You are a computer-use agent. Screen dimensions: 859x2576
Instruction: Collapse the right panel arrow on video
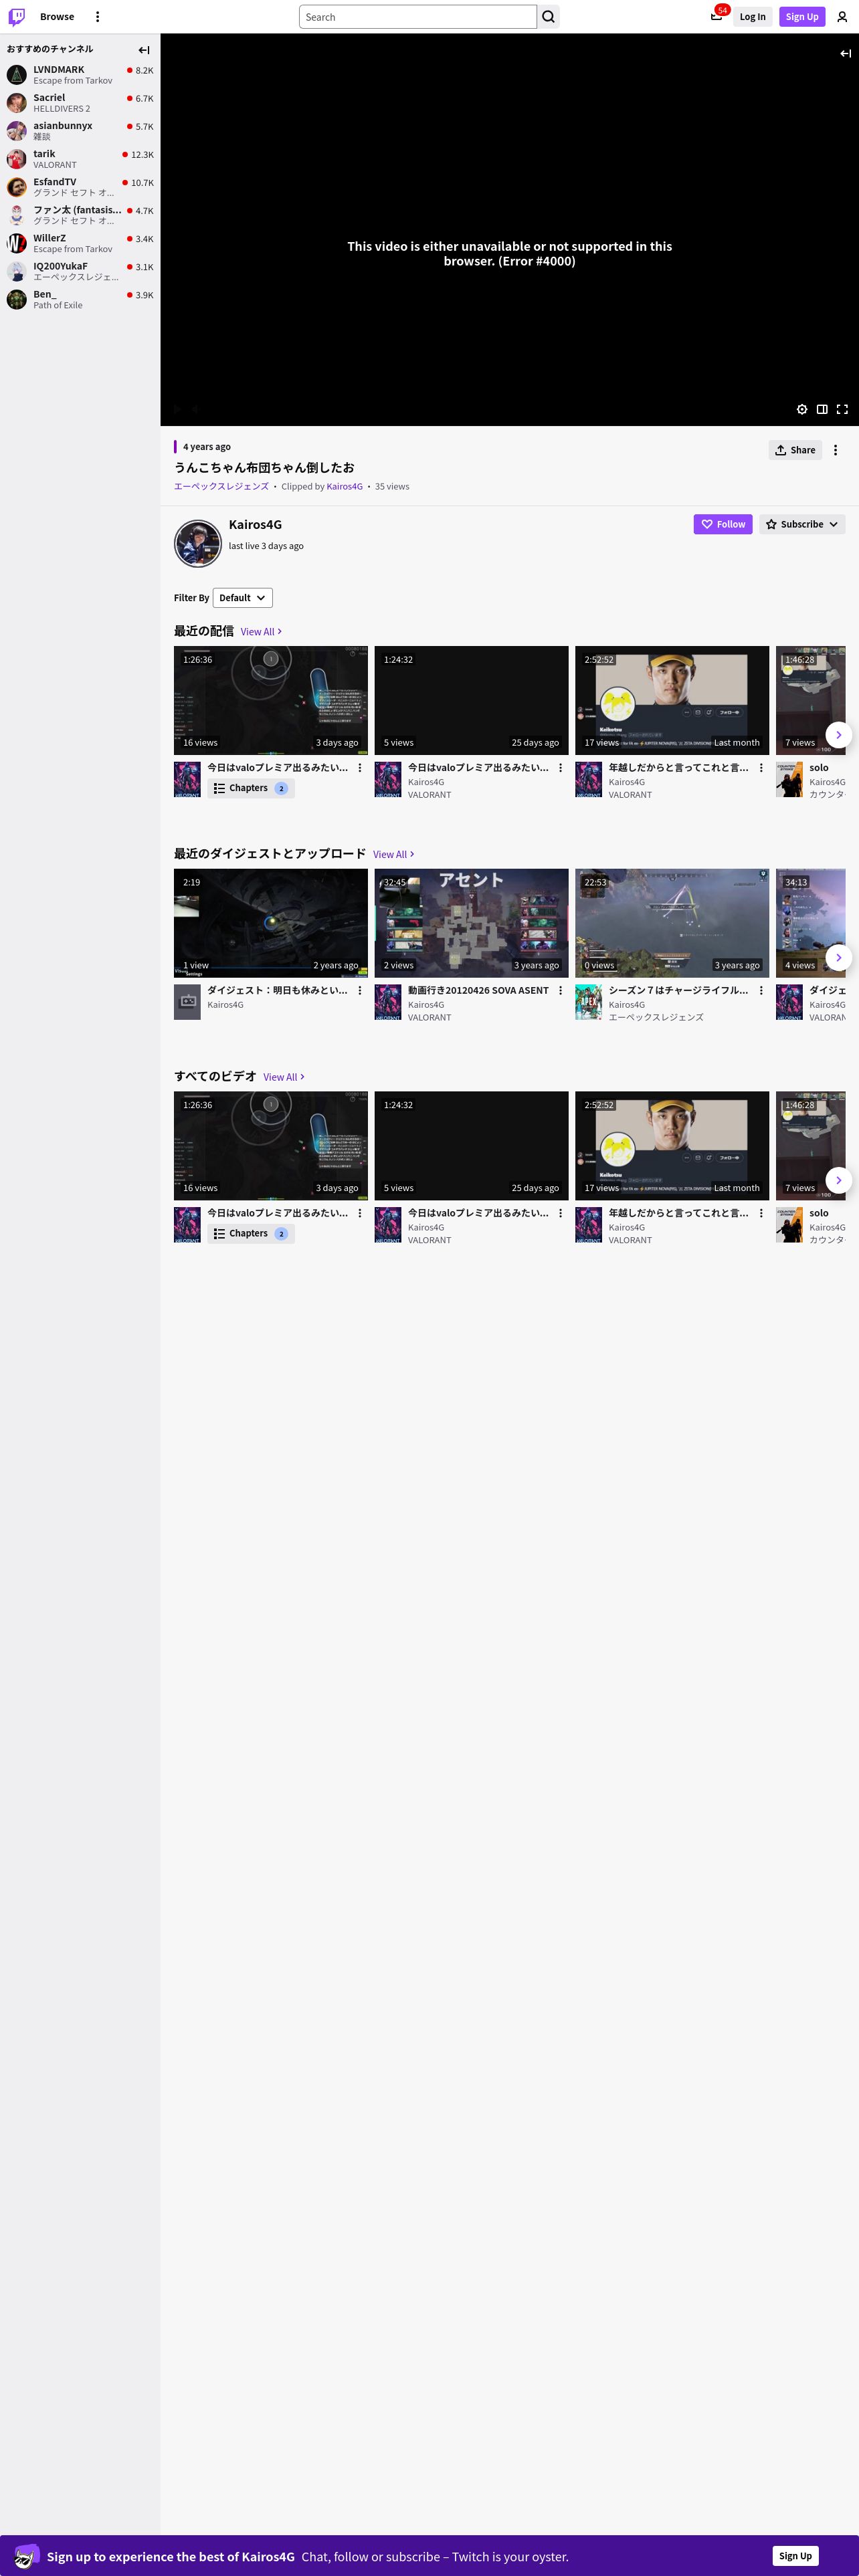(845, 53)
